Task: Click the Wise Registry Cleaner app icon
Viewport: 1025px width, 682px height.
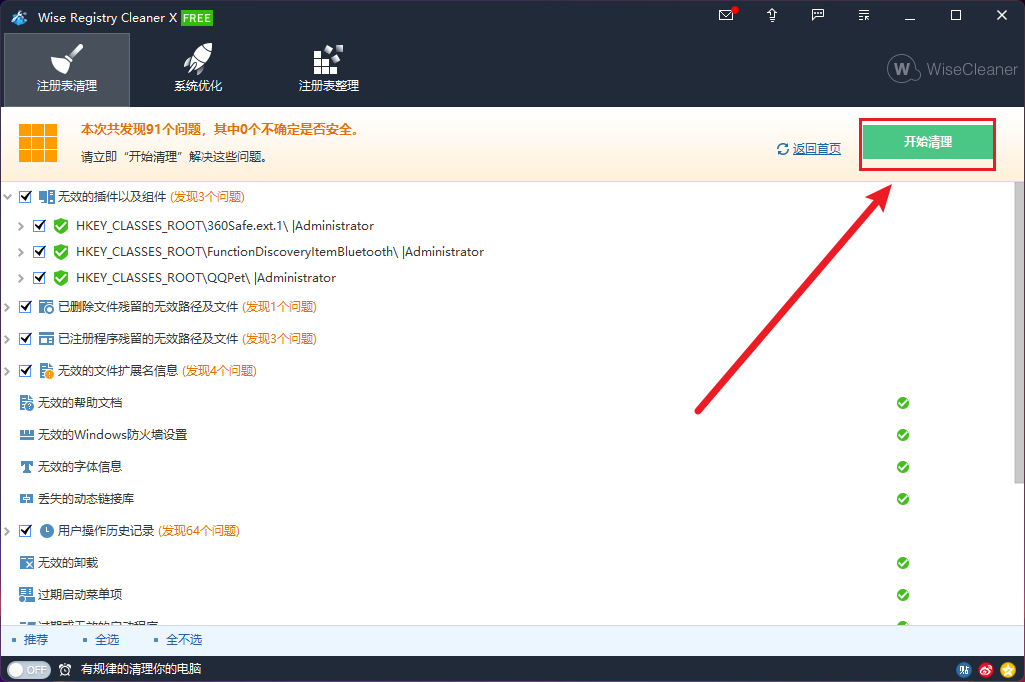Action: [20, 18]
